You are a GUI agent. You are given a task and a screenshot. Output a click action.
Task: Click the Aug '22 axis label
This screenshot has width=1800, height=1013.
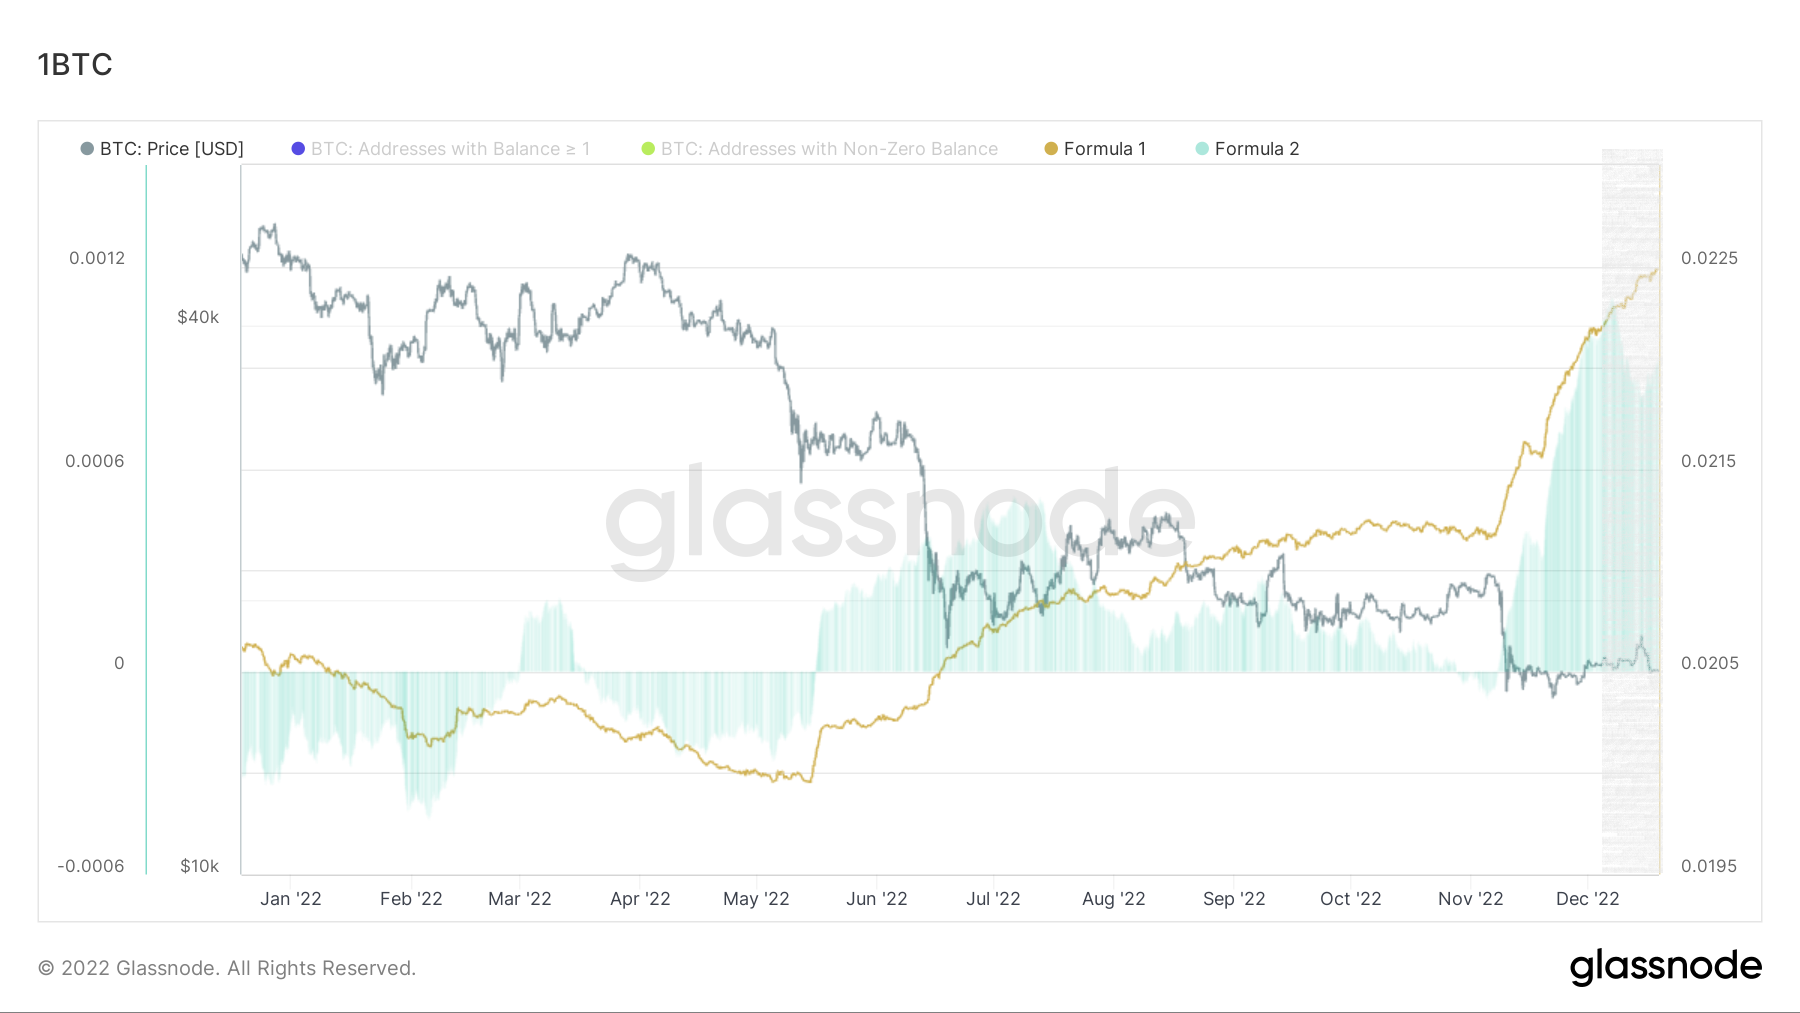click(1114, 899)
